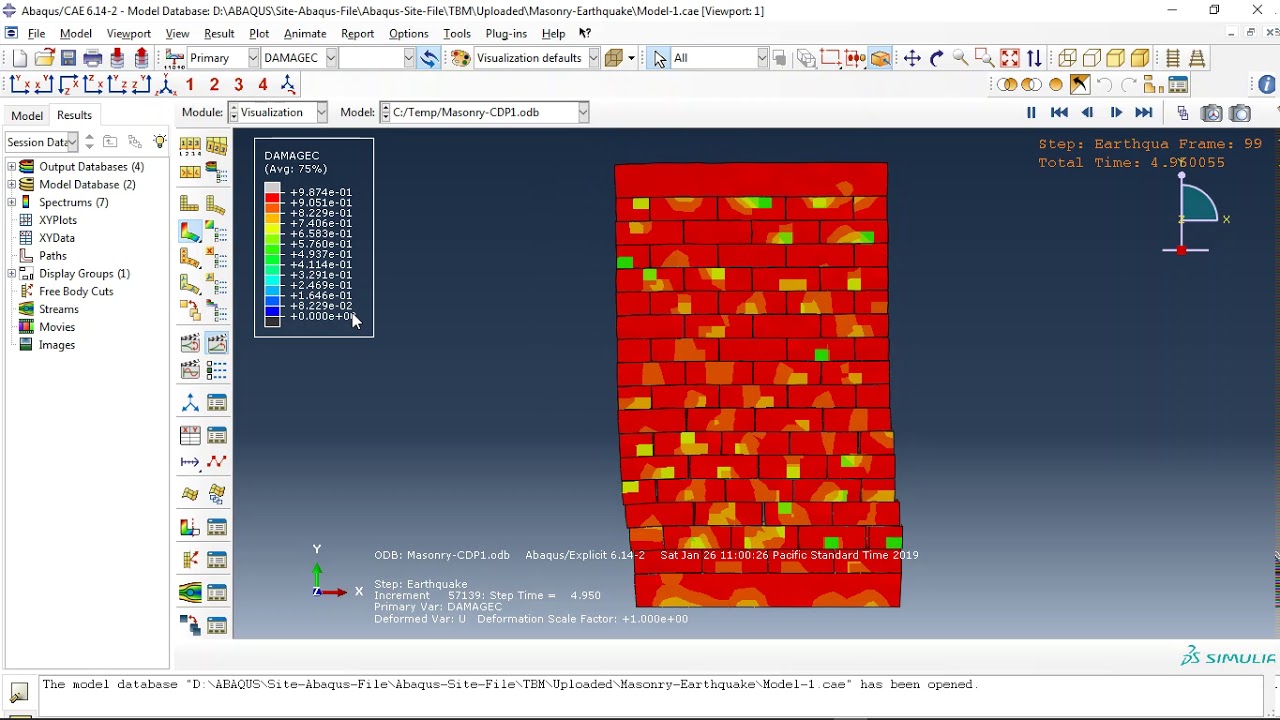
Task: Click the Auto-Fit view icon
Action: (x=1010, y=58)
